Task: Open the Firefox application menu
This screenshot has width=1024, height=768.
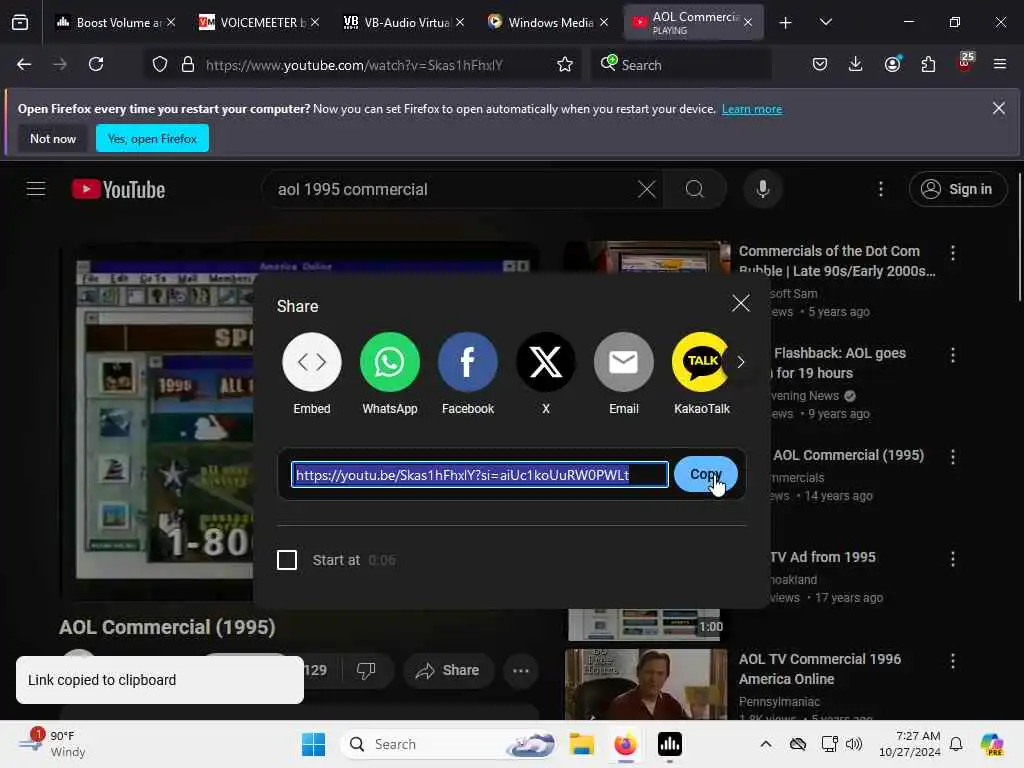Action: (x=1000, y=64)
